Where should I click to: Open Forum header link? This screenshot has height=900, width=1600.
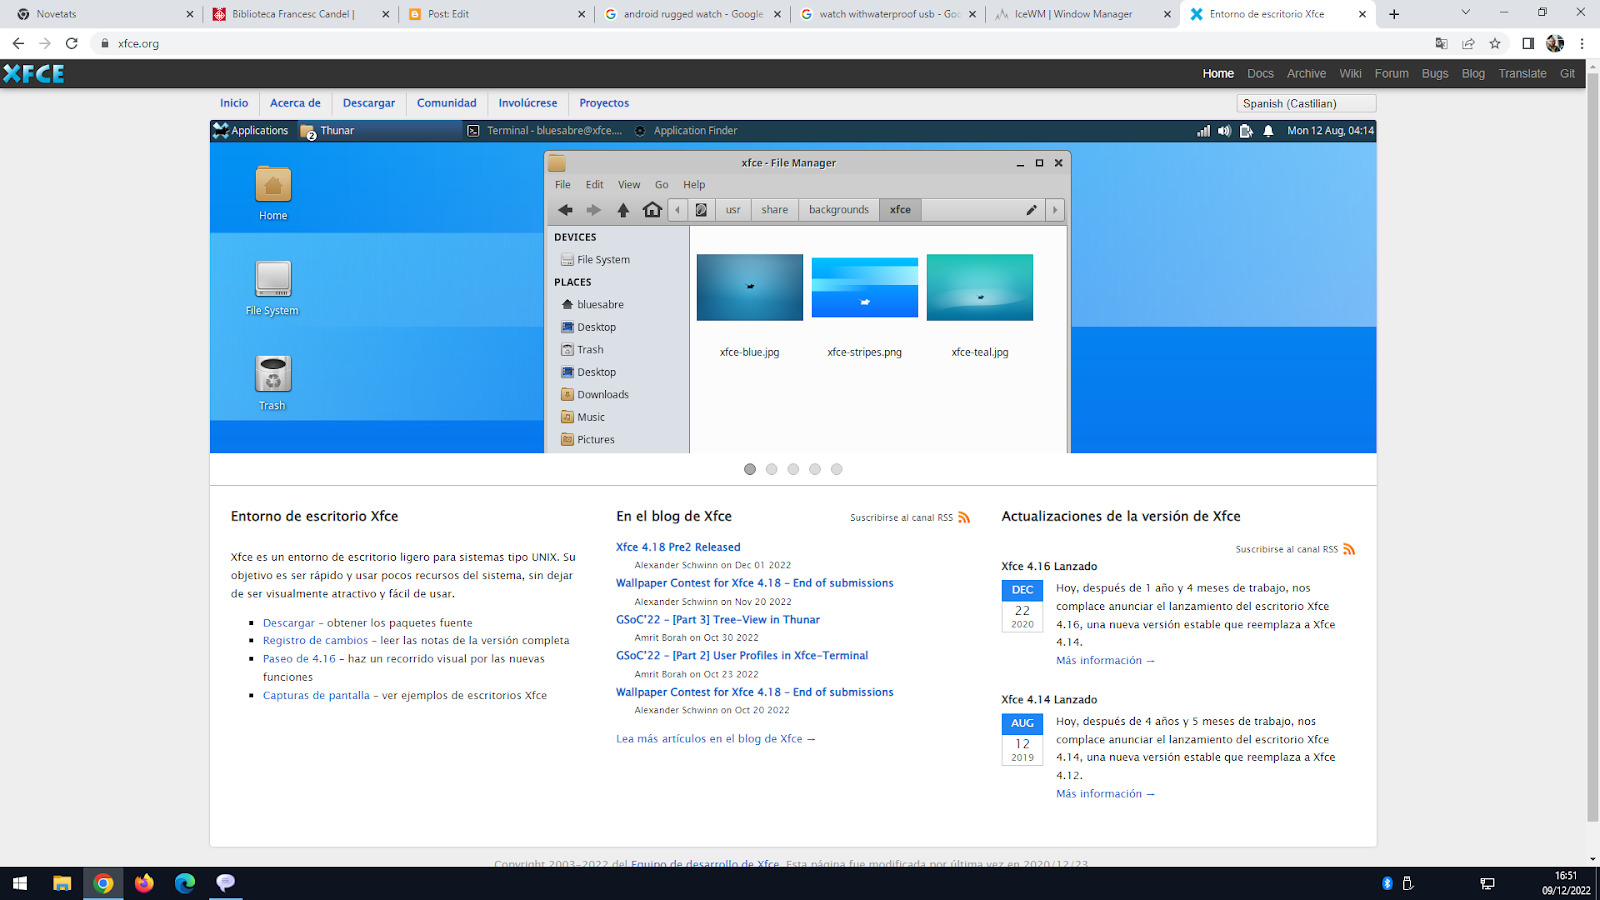[1391, 74]
